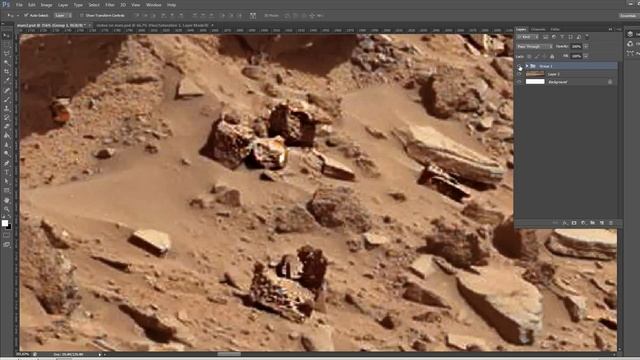Select the Rectangle shape tool

coord(7,190)
